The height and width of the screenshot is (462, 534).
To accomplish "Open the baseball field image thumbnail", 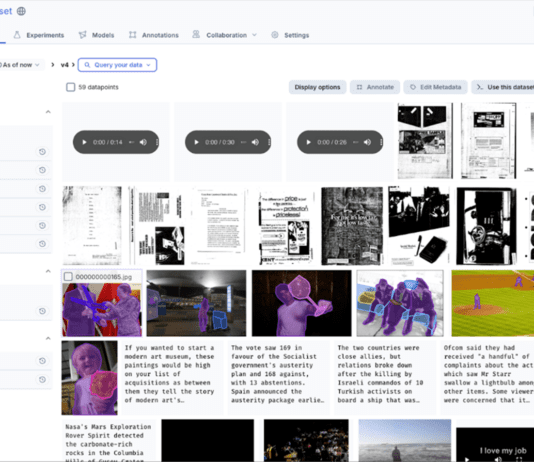I will (x=493, y=303).
